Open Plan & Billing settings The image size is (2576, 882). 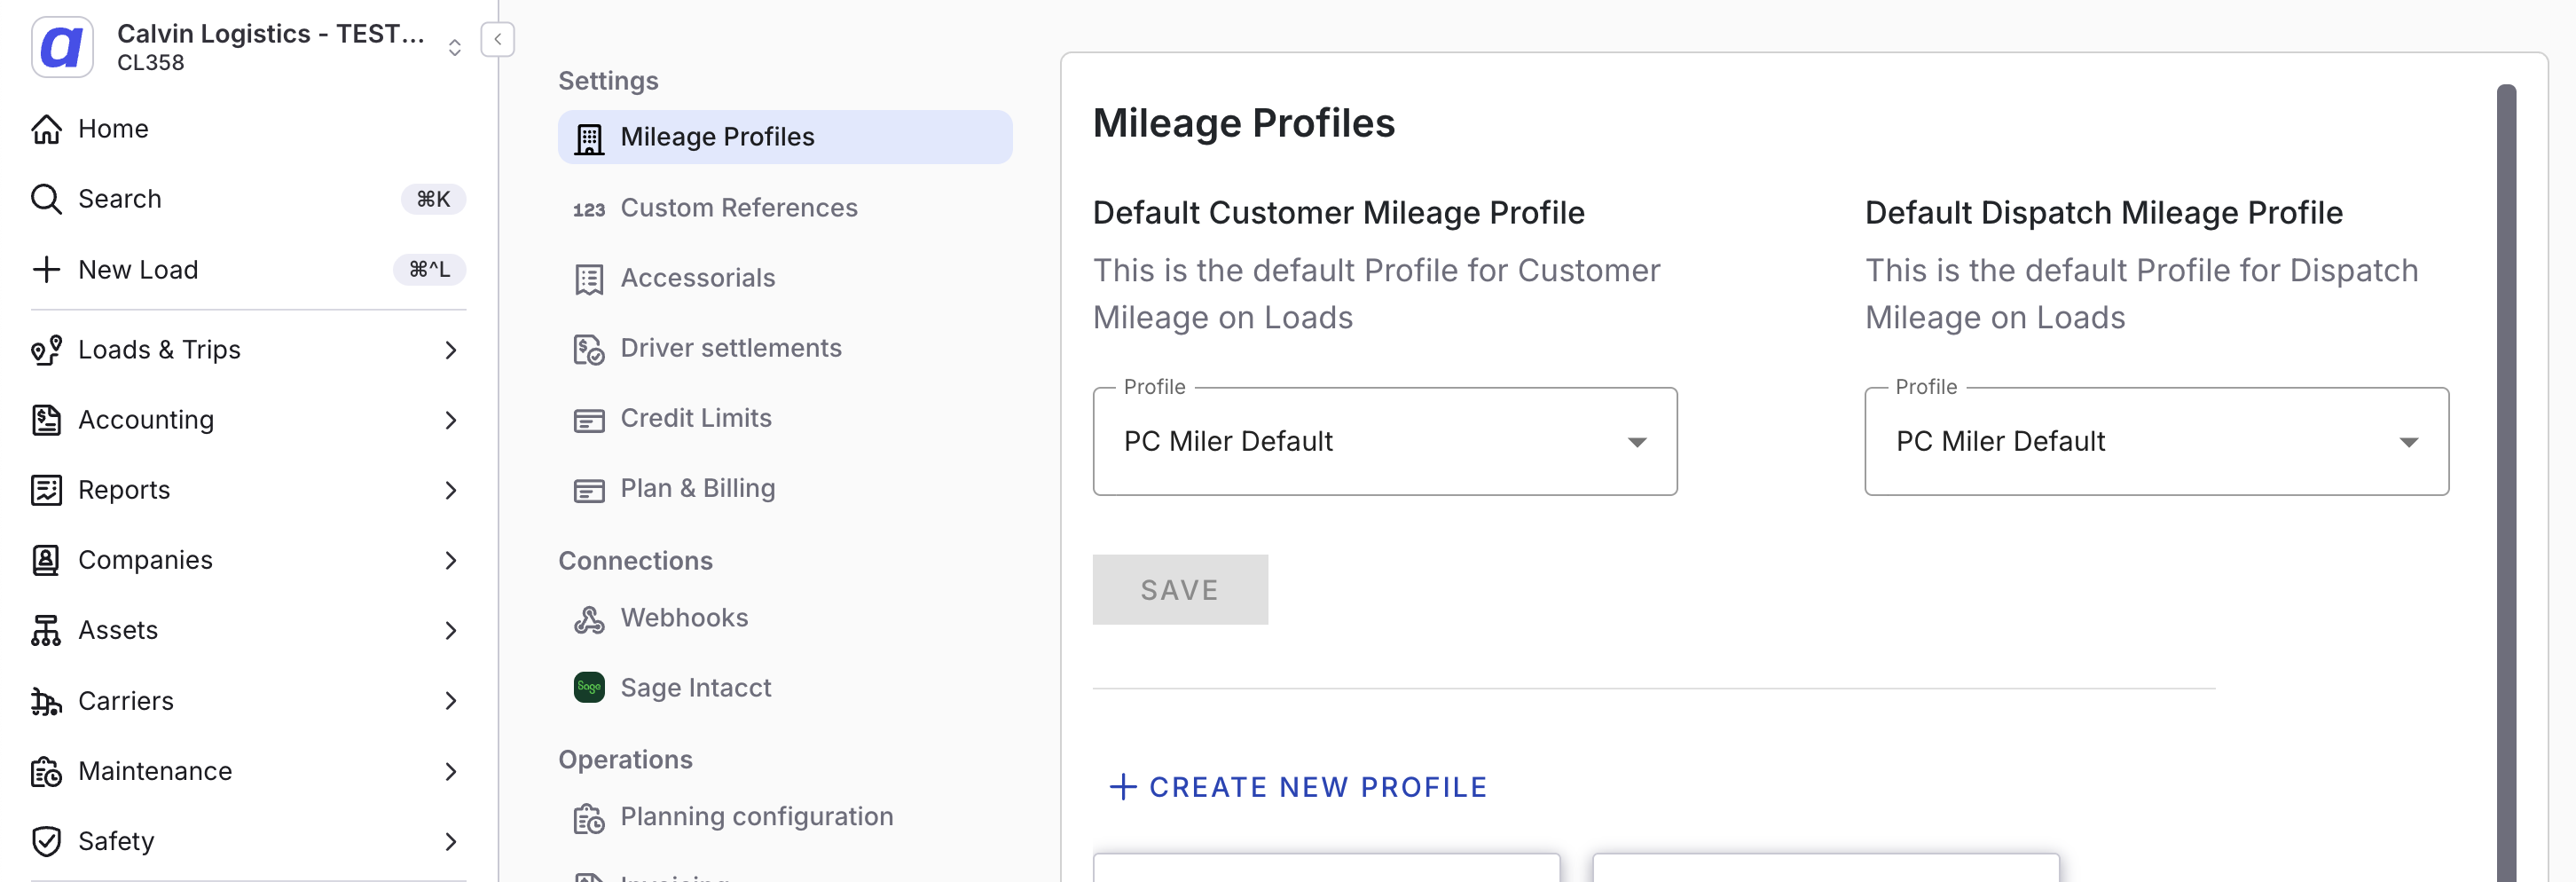click(x=785, y=488)
